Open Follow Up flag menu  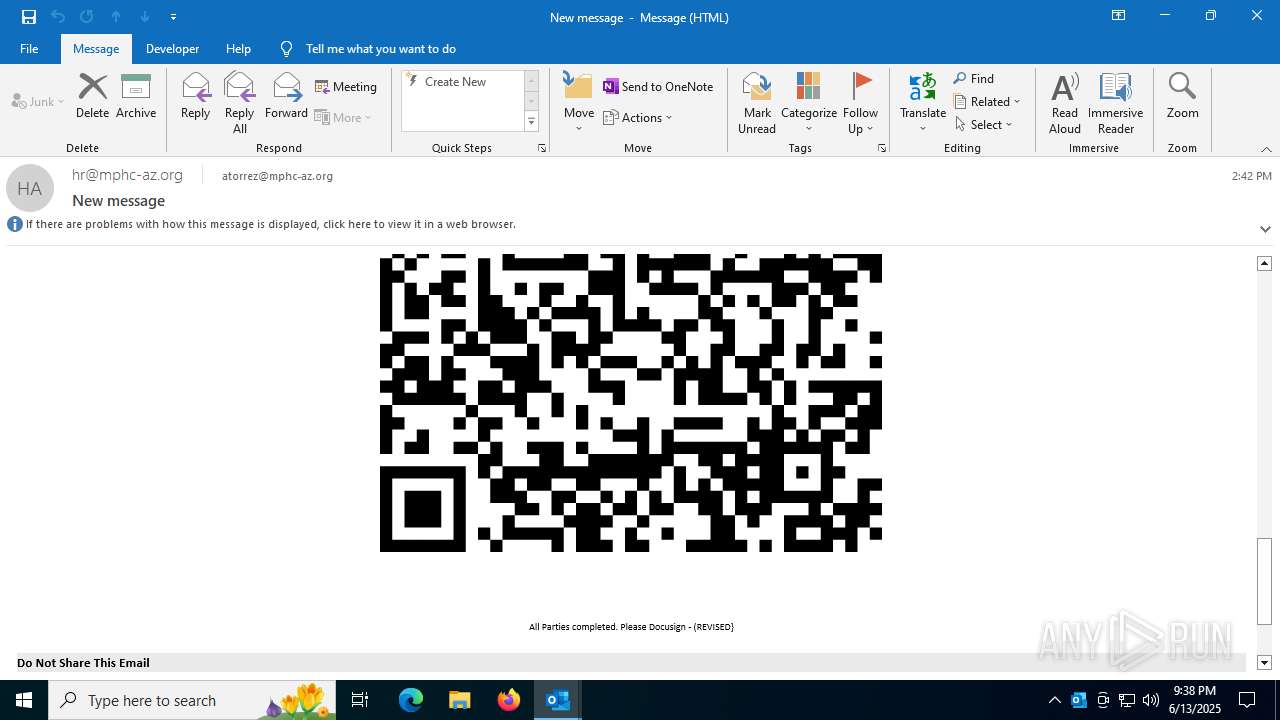(x=860, y=103)
